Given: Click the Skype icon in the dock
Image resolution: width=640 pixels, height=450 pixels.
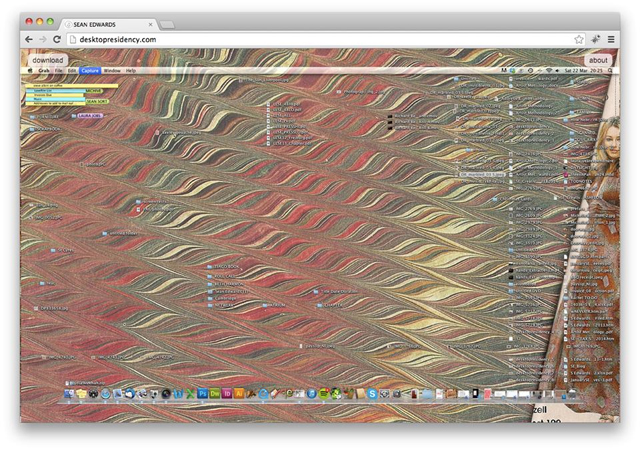Looking at the screenshot, I should (371, 394).
